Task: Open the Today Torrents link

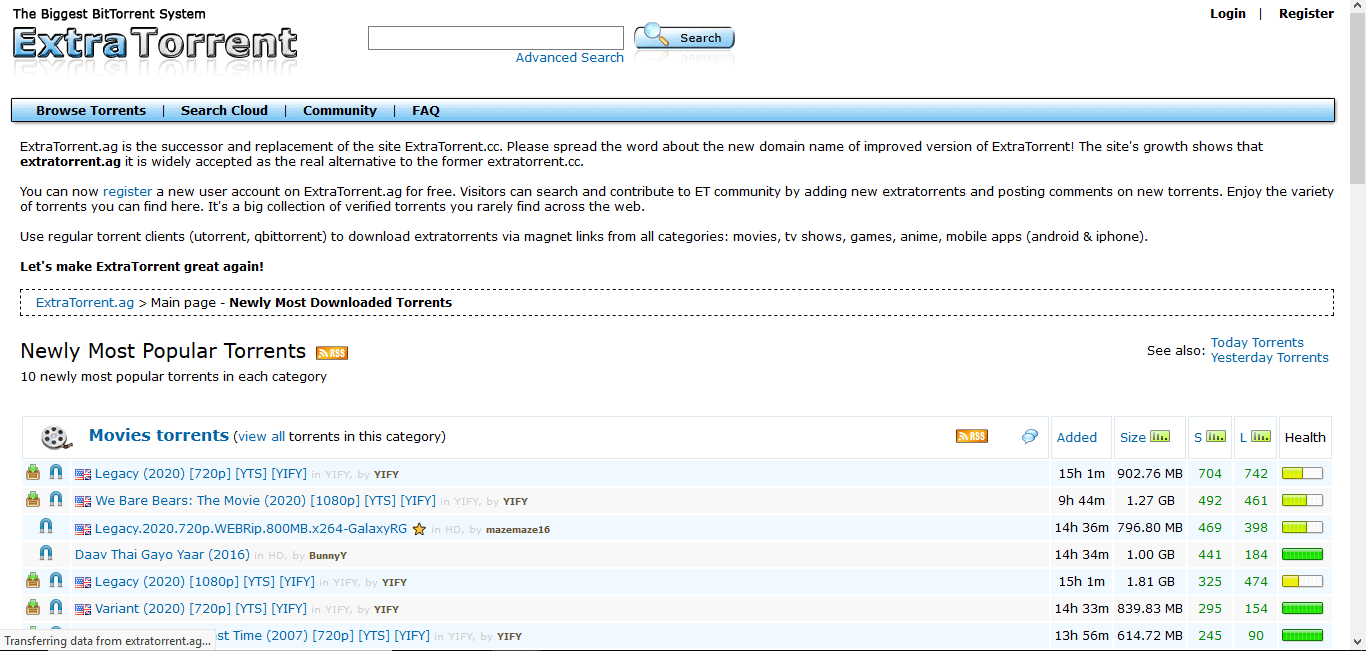Action: coord(1257,342)
